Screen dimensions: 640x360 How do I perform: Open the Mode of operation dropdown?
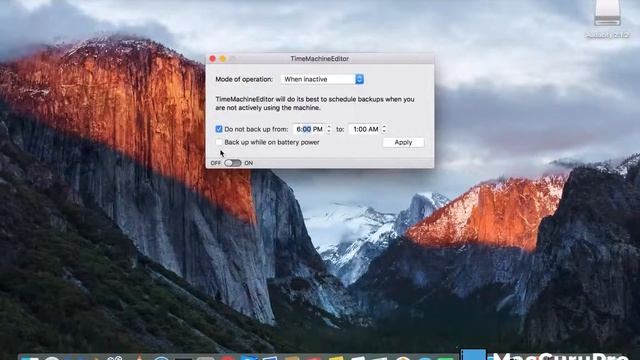click(x=322, y=79)
